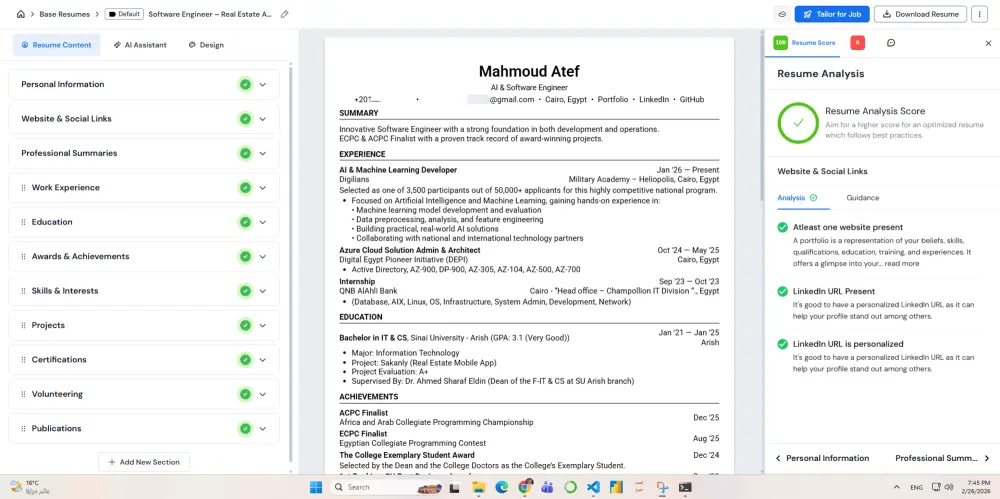Edit the resume title with pencil icon
The width and height of the screenshot is (1000, 499).
[284, 14]
